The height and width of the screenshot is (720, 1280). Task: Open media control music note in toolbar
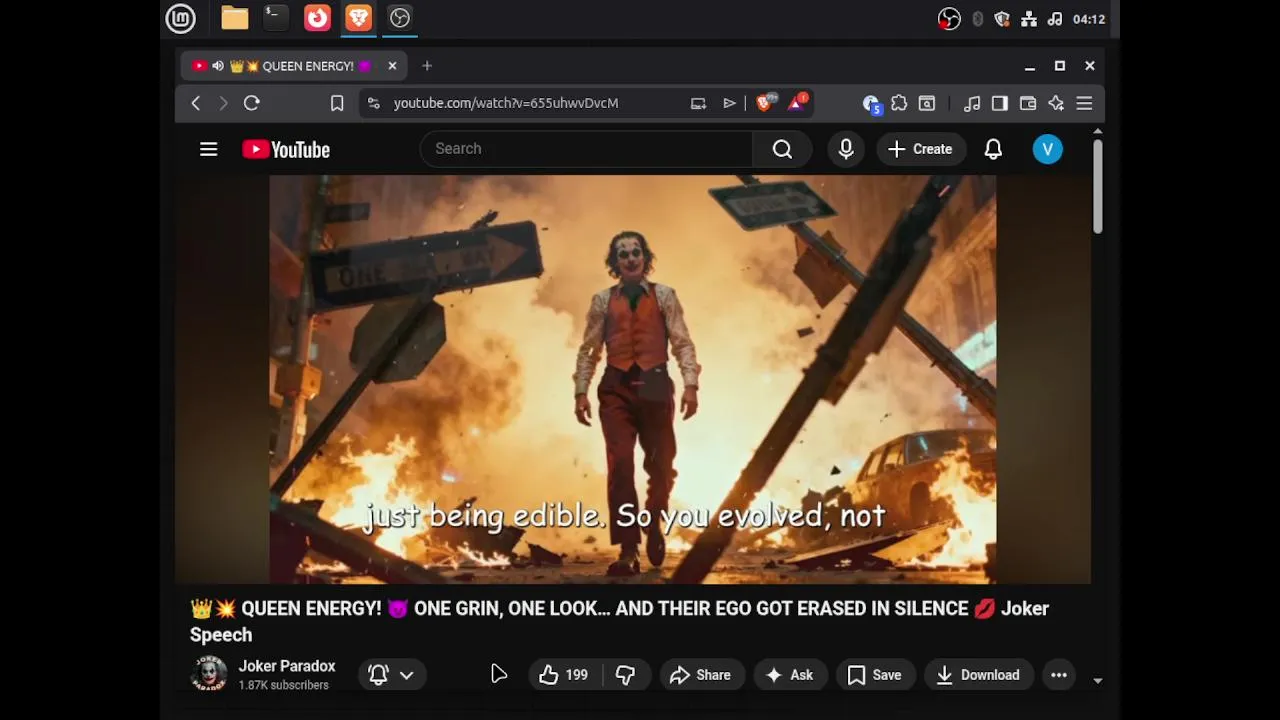click(972, 103)
